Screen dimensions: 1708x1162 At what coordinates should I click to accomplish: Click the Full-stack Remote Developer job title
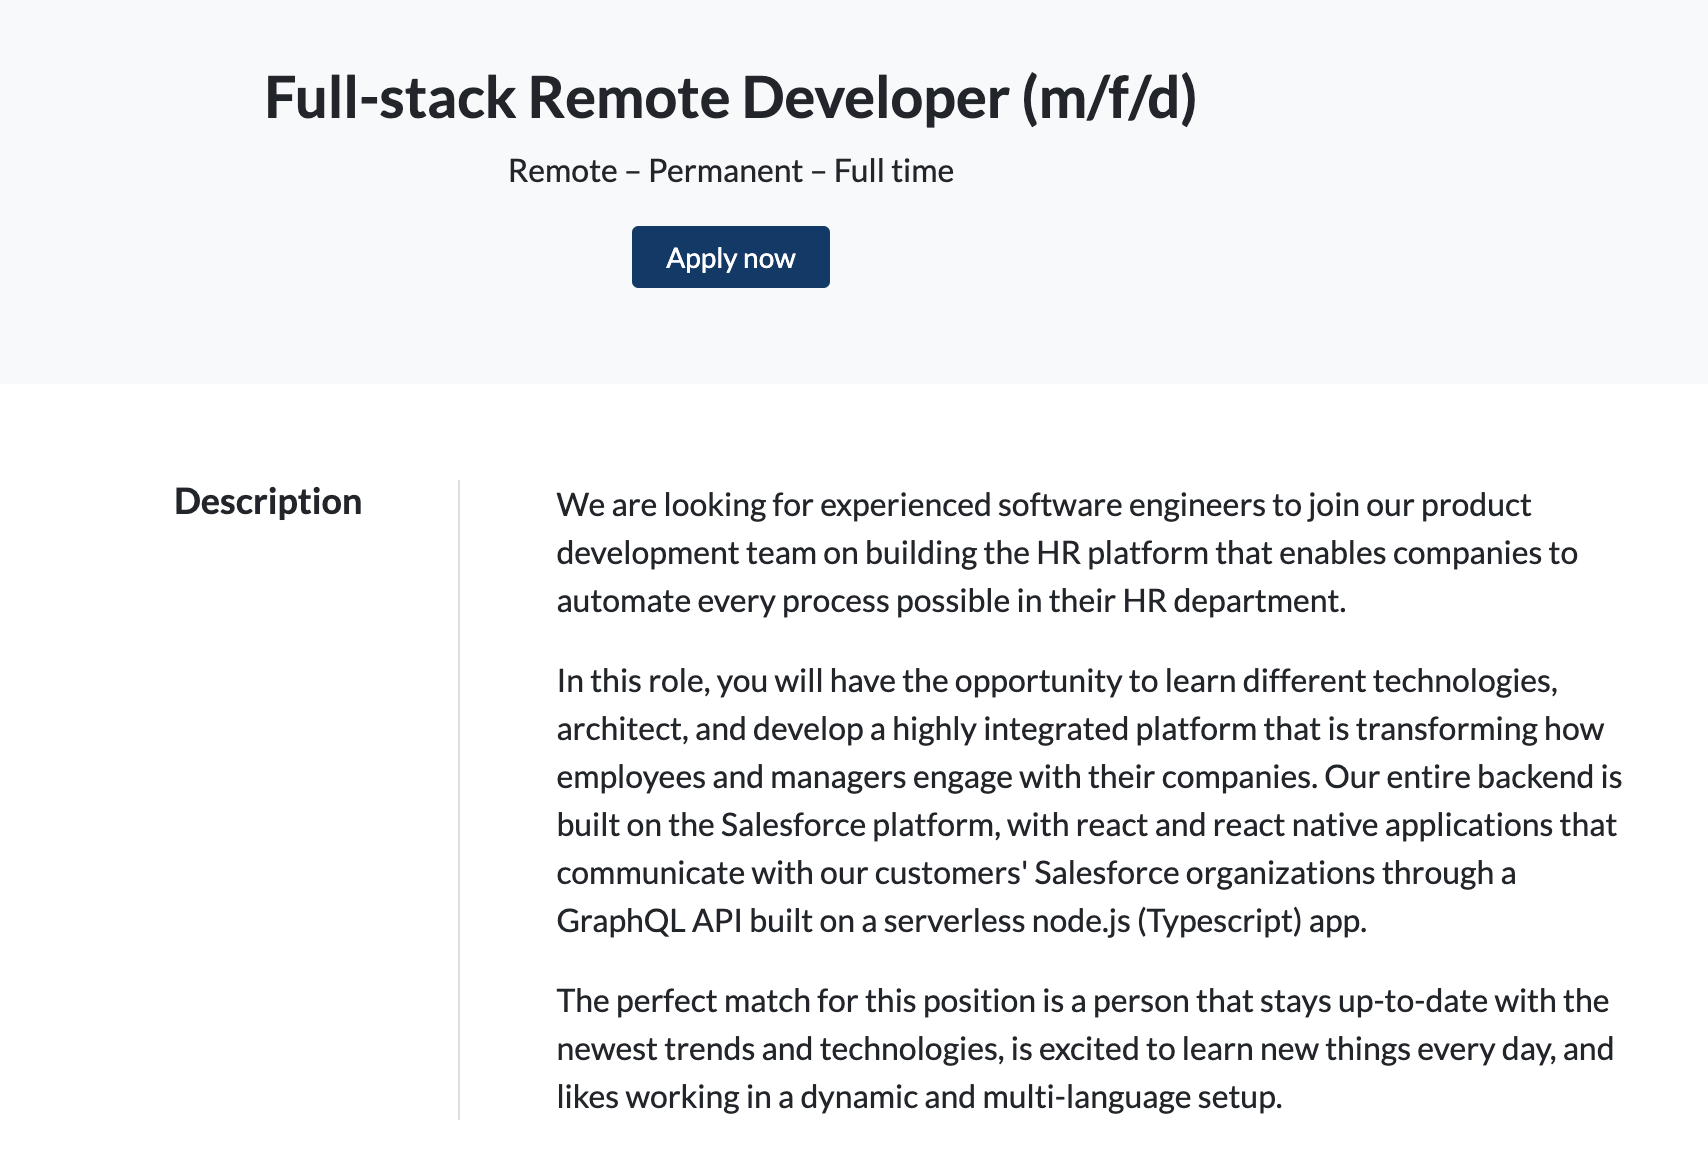[x=636, y=98]
